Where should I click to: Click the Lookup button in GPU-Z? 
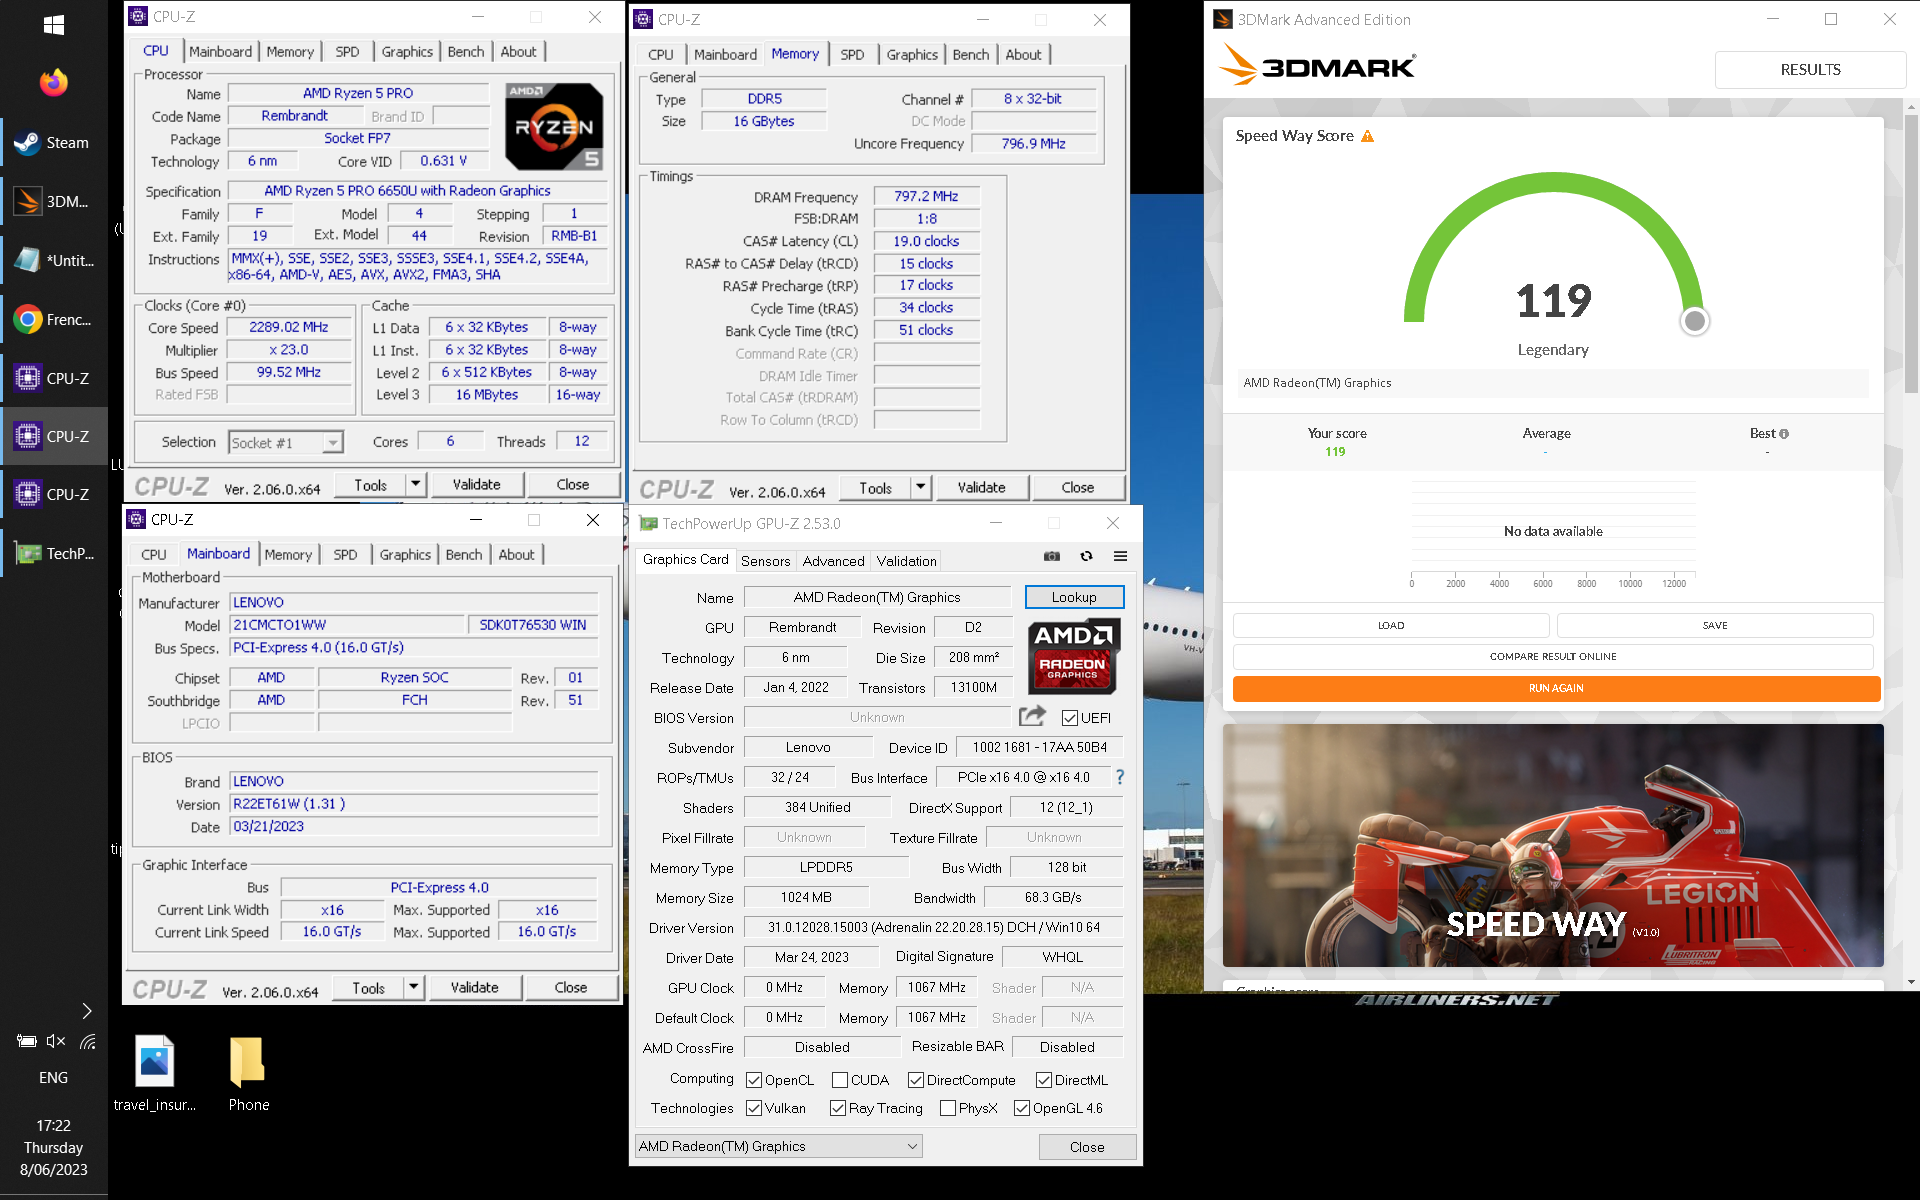[1074, 597]
